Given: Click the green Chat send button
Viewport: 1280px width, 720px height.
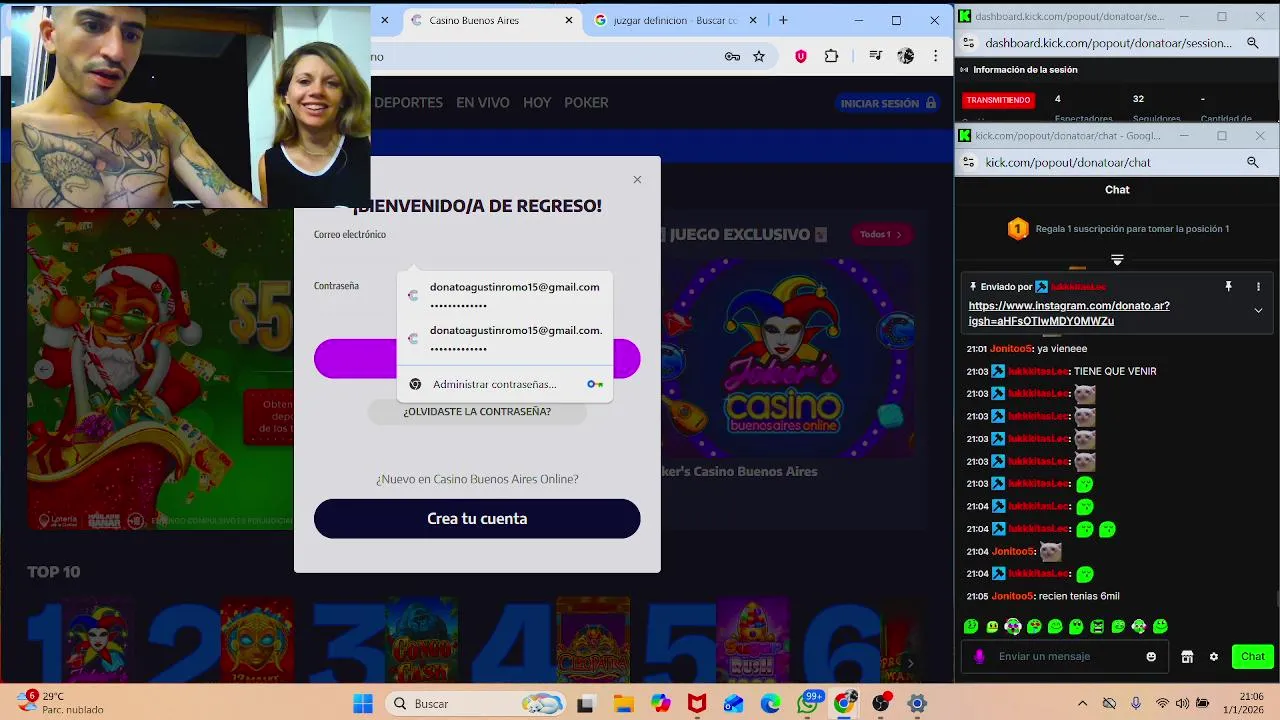Looking at the screenshot, I should (1253, 657).
